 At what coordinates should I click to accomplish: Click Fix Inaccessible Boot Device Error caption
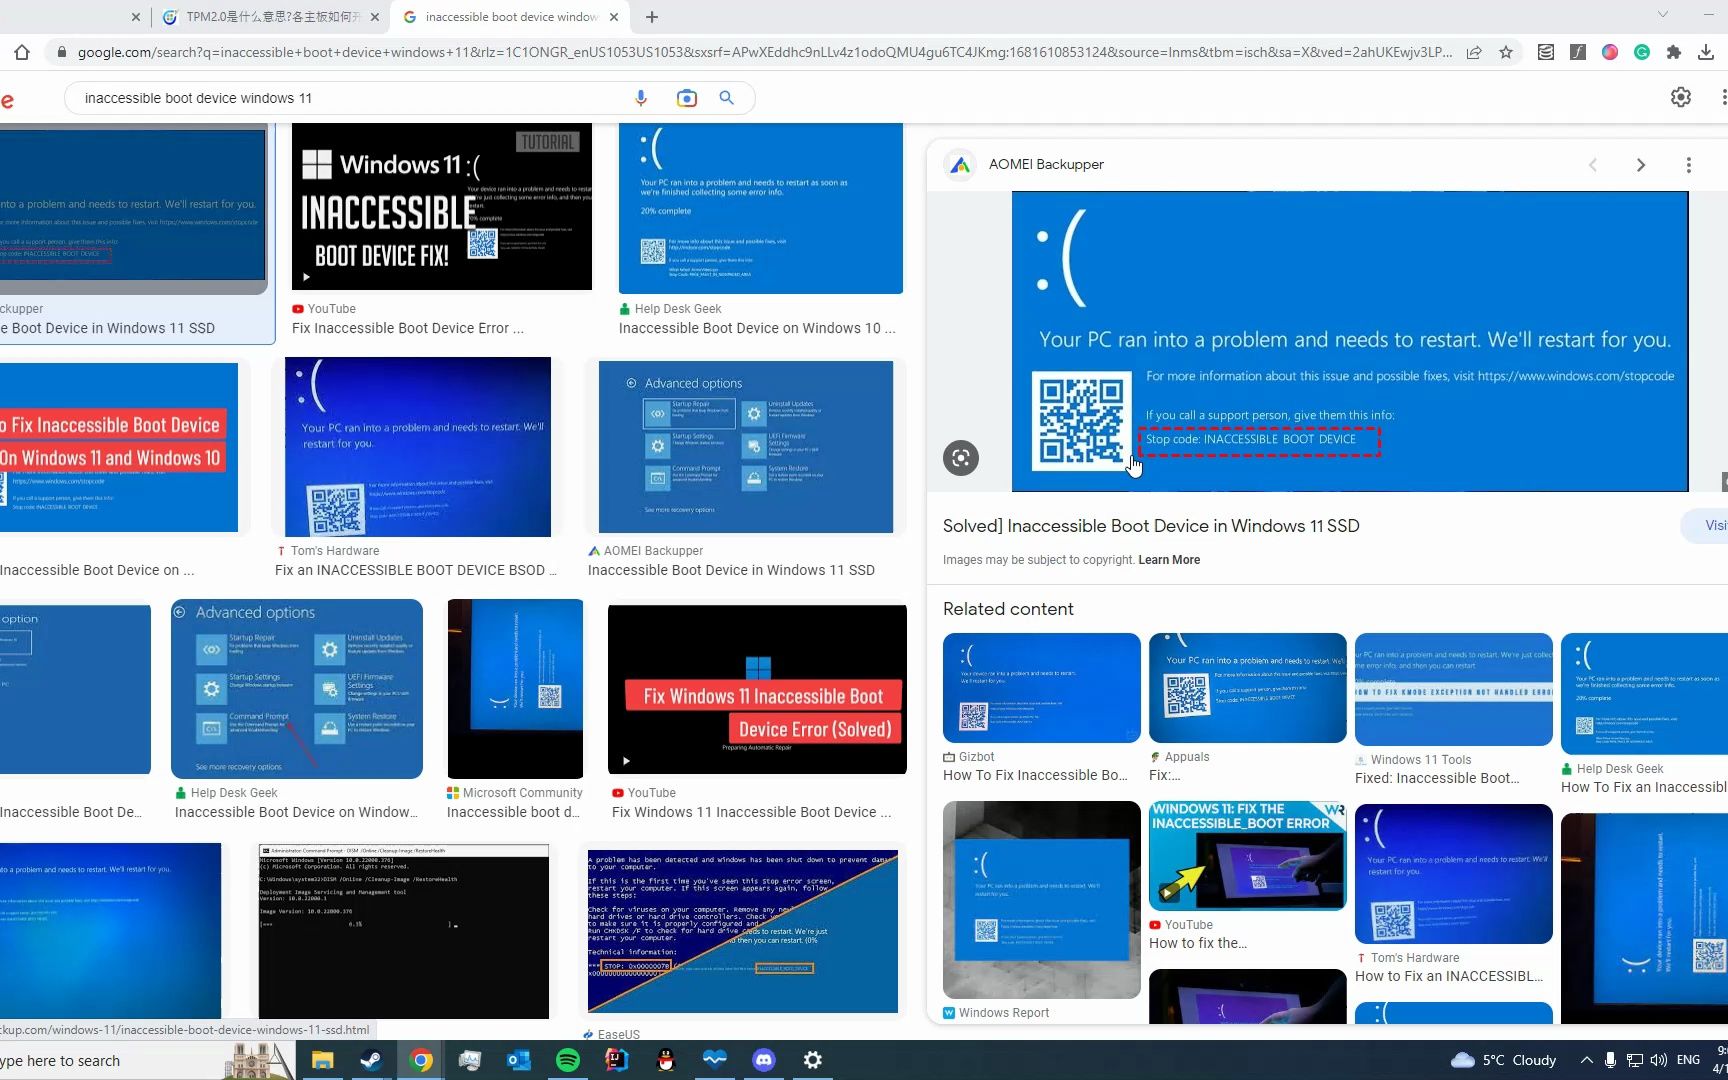click(x=407, y=328)
